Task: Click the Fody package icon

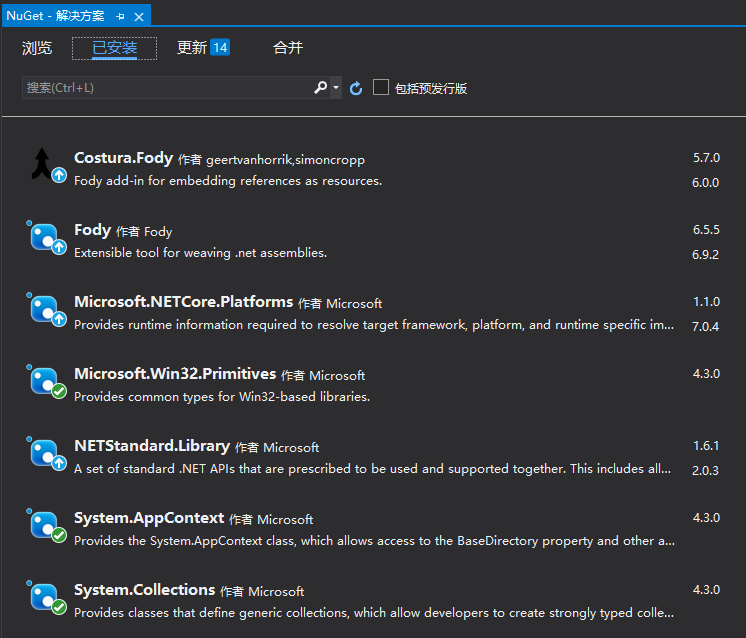Action: (48, 237)
